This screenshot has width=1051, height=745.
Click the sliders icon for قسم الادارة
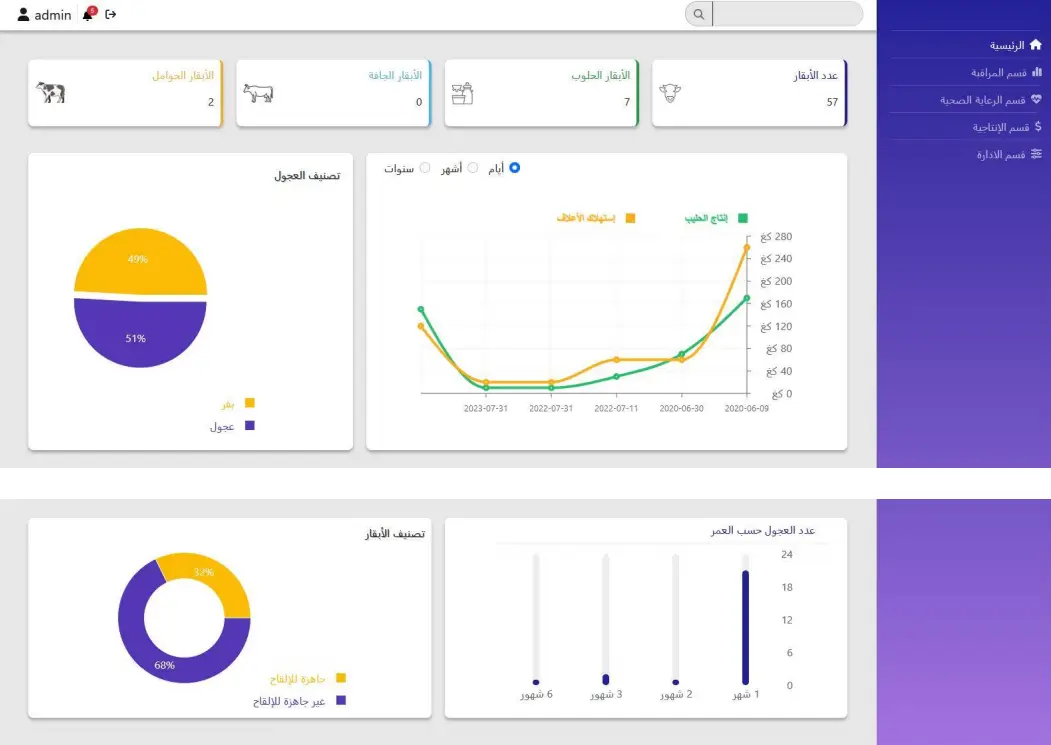(x=1036, y=154)
